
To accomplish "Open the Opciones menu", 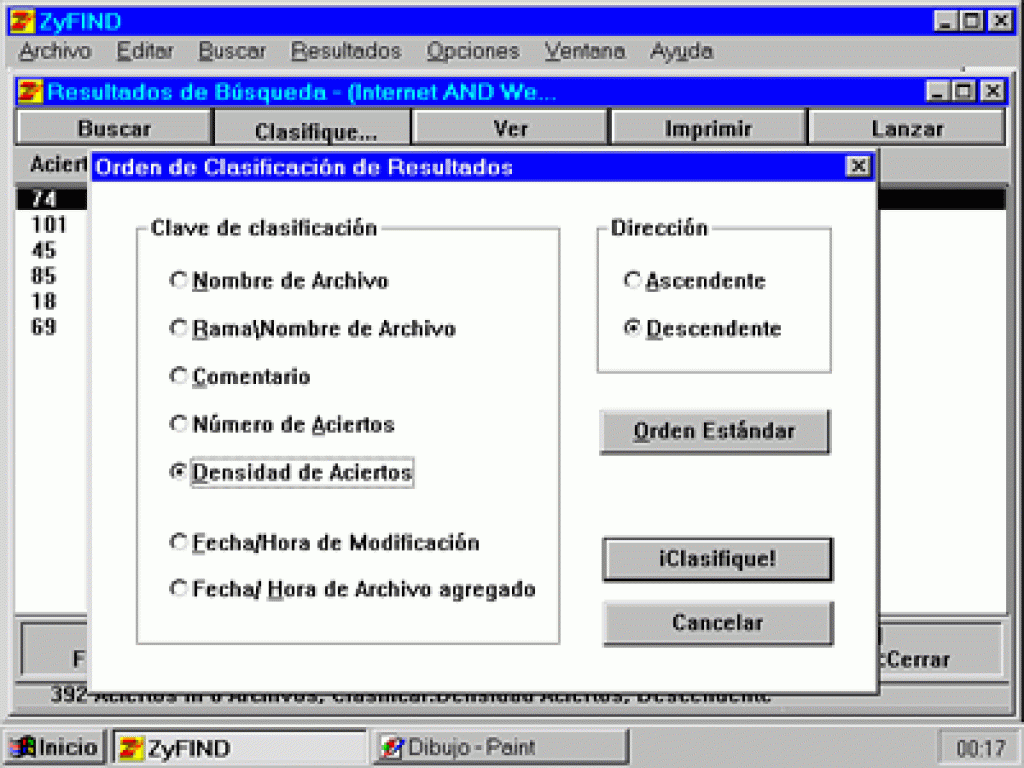I will coord(473,51).
